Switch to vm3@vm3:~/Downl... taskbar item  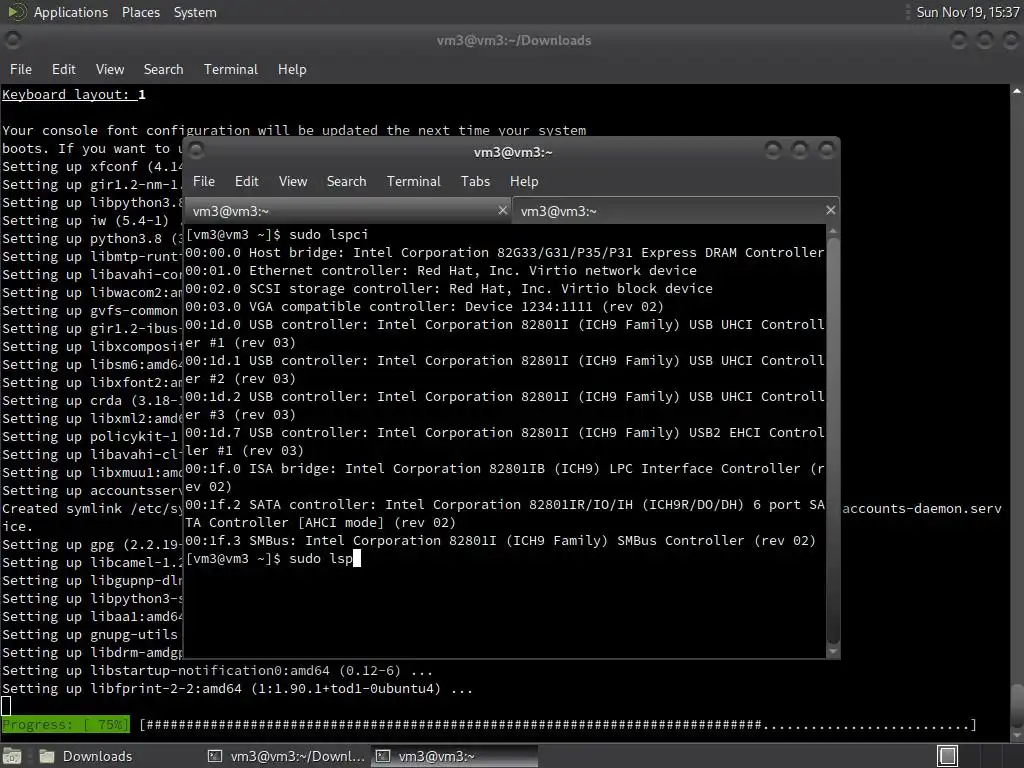pos(286,756)
